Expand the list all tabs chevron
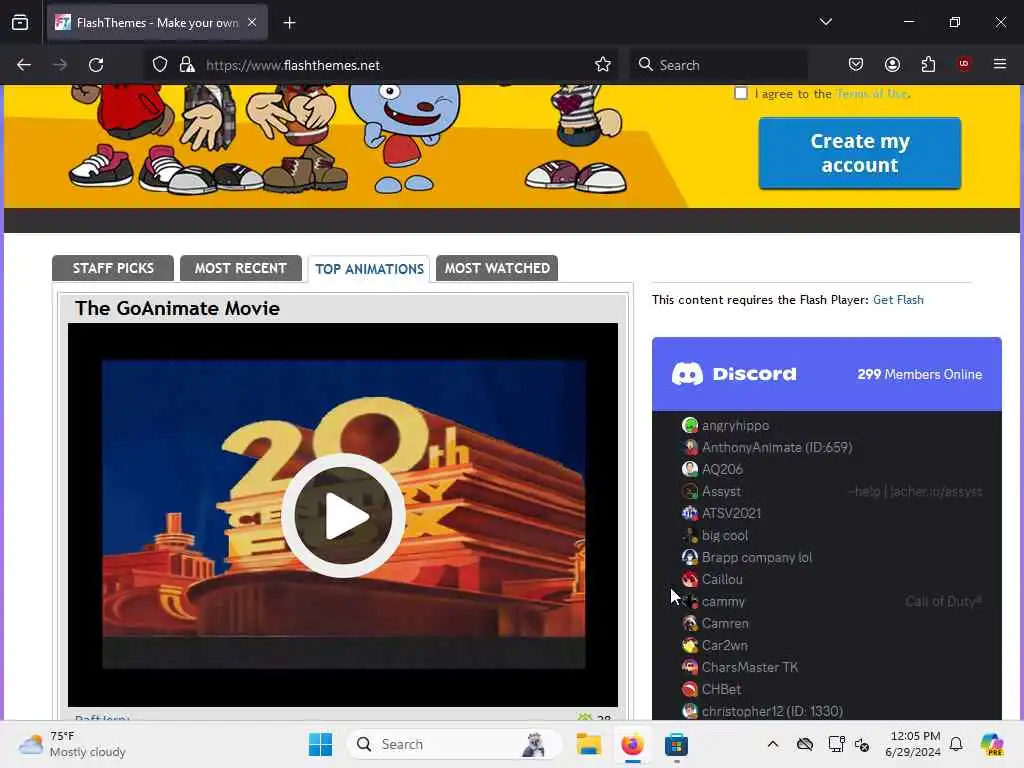1024x768 pixels. 825,22
